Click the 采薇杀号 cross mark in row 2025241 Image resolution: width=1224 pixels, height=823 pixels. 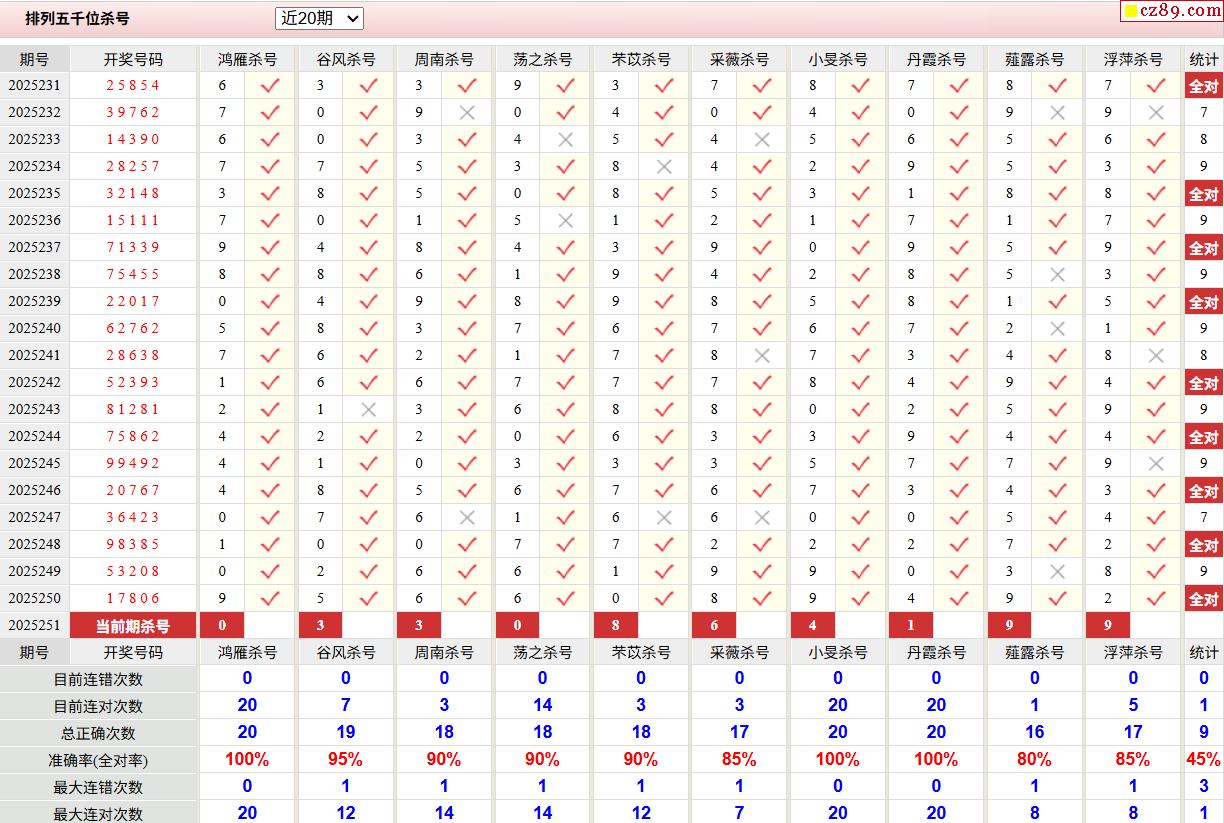pyautogui.click(x=762, y=356)
